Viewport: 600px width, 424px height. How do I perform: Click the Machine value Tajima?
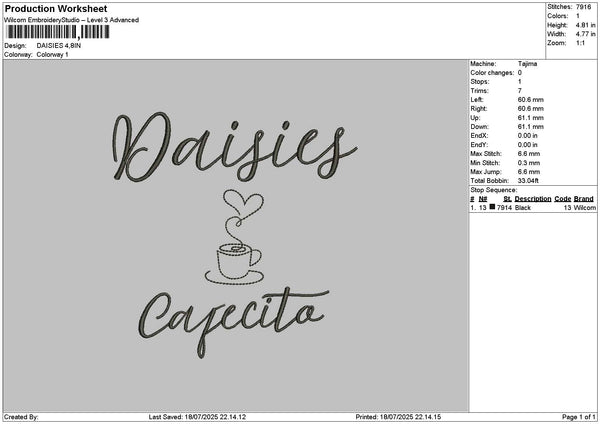coord(527,64)
